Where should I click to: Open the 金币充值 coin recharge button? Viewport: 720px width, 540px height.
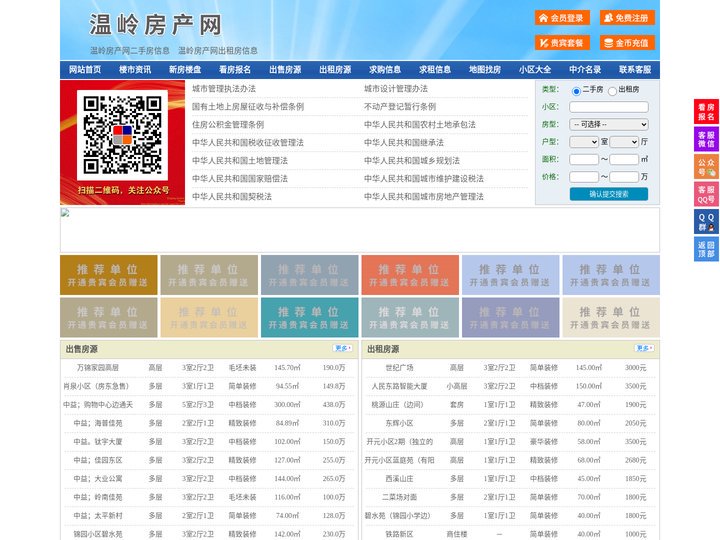(x=627, y=43)
